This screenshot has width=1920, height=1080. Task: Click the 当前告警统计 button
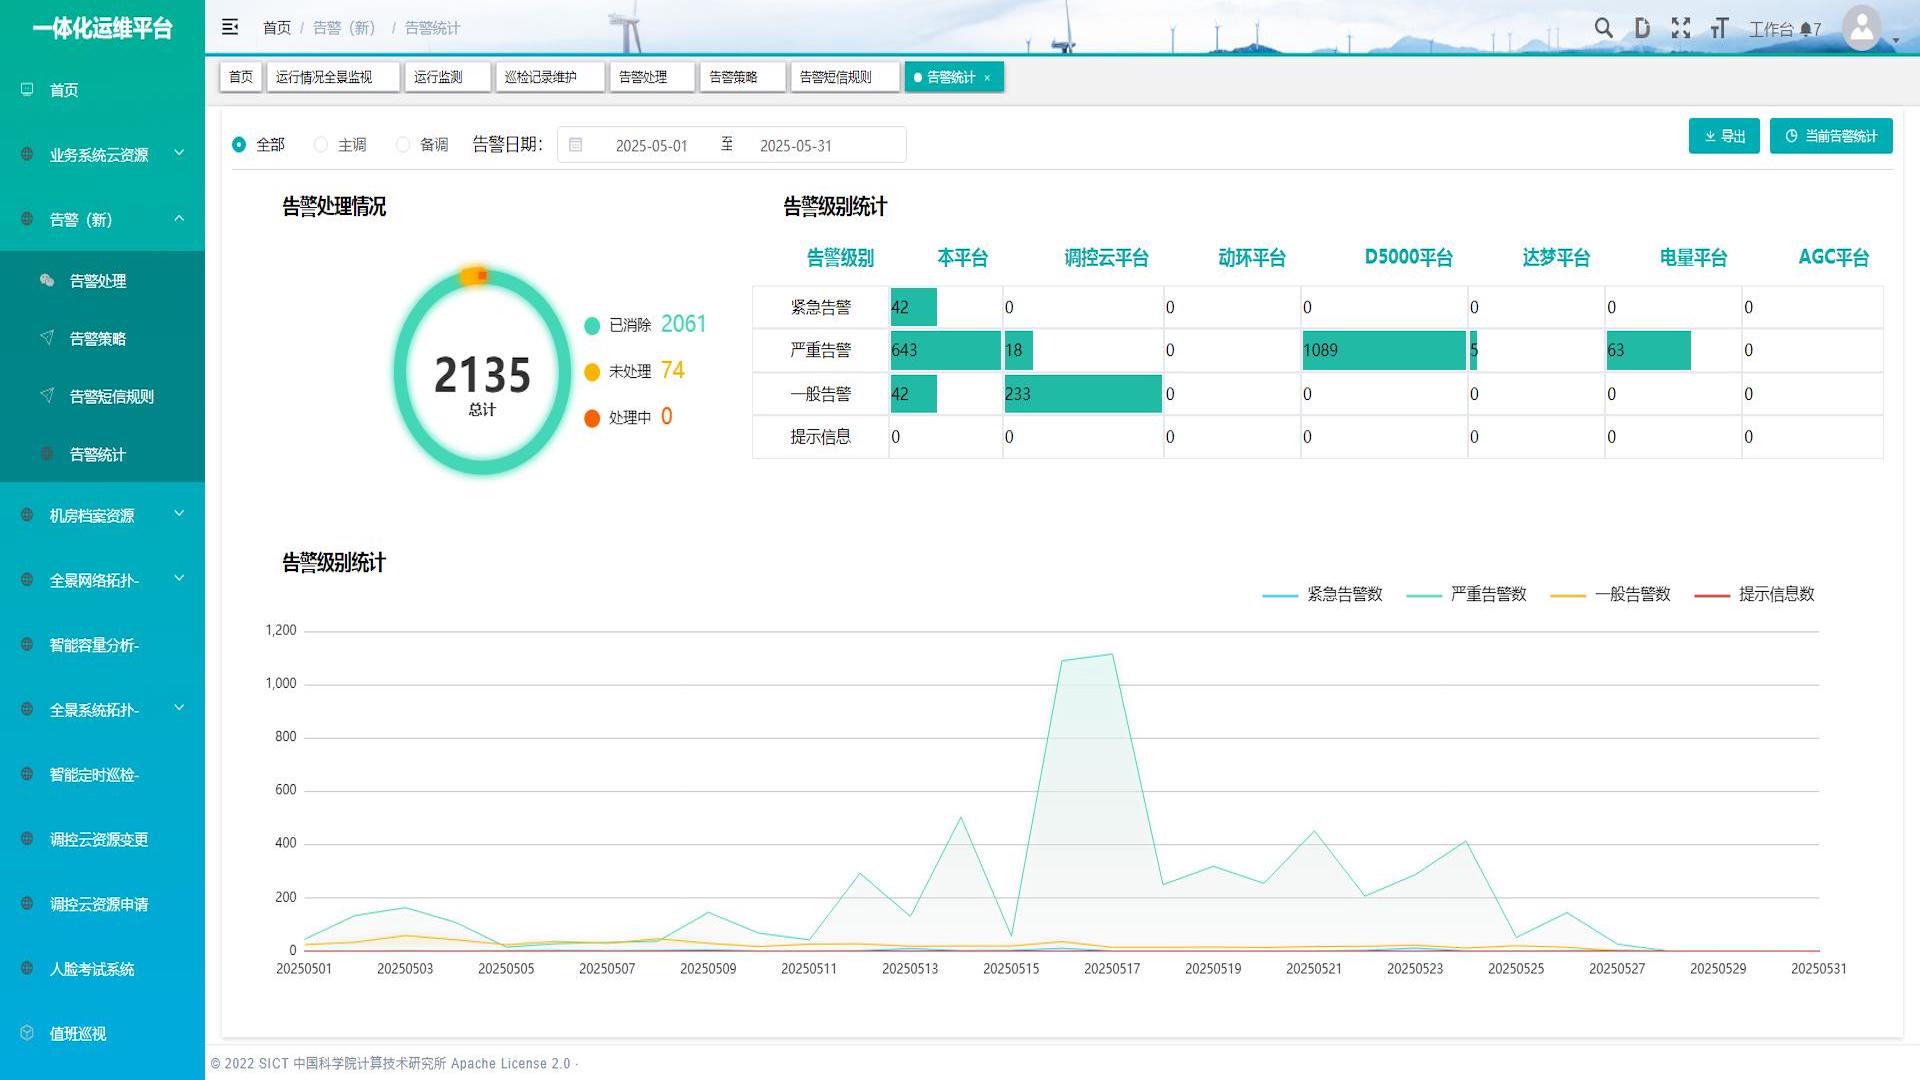pos(1831,136)
